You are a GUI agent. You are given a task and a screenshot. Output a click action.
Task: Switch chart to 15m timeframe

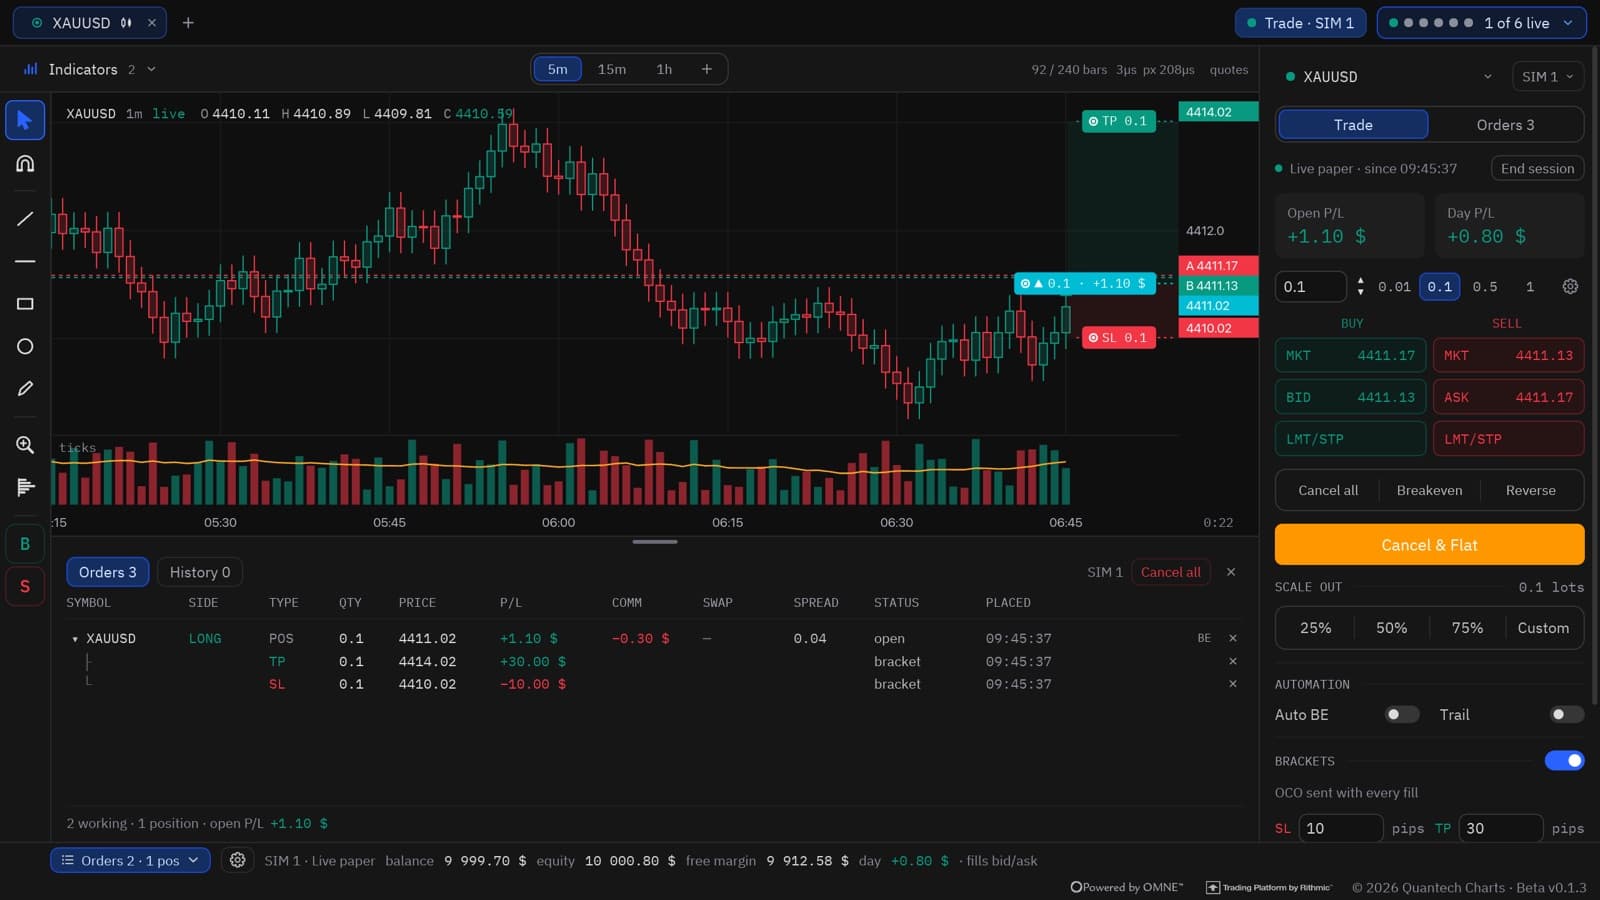(x=612, y=69)
